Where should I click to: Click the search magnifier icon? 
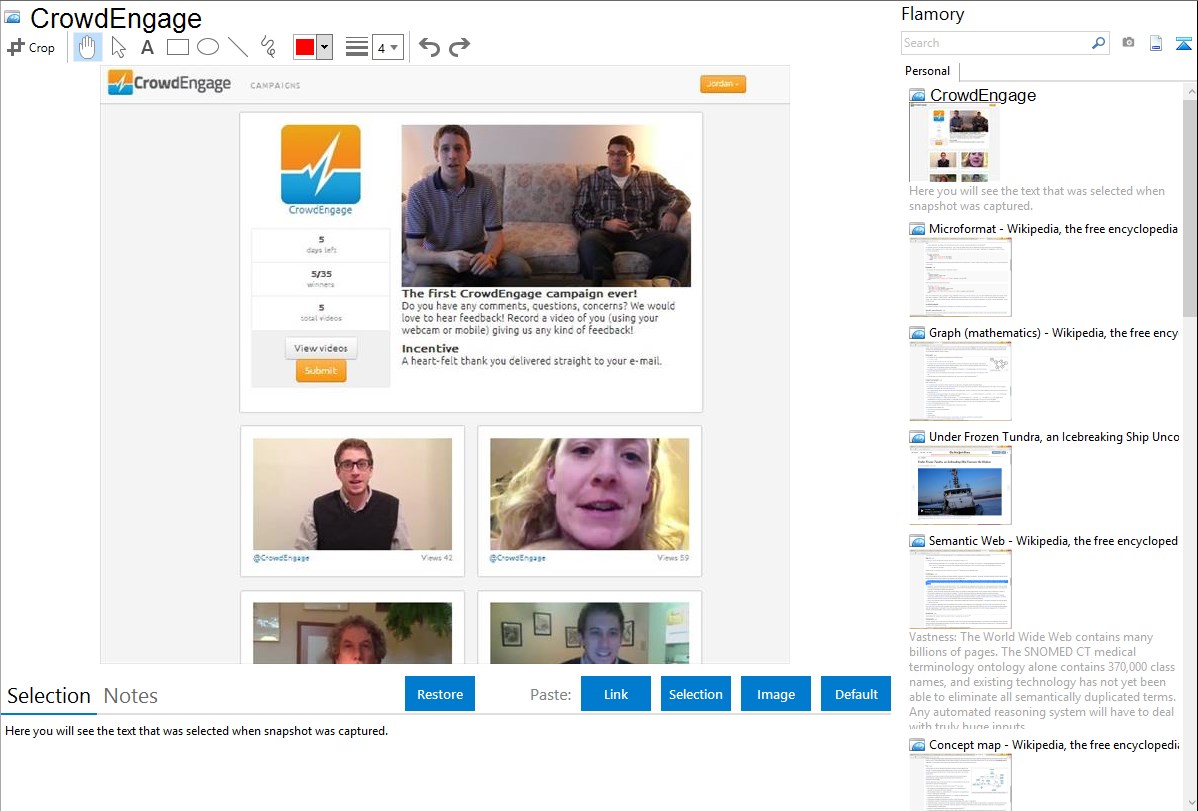click(x=1099, y=43)
